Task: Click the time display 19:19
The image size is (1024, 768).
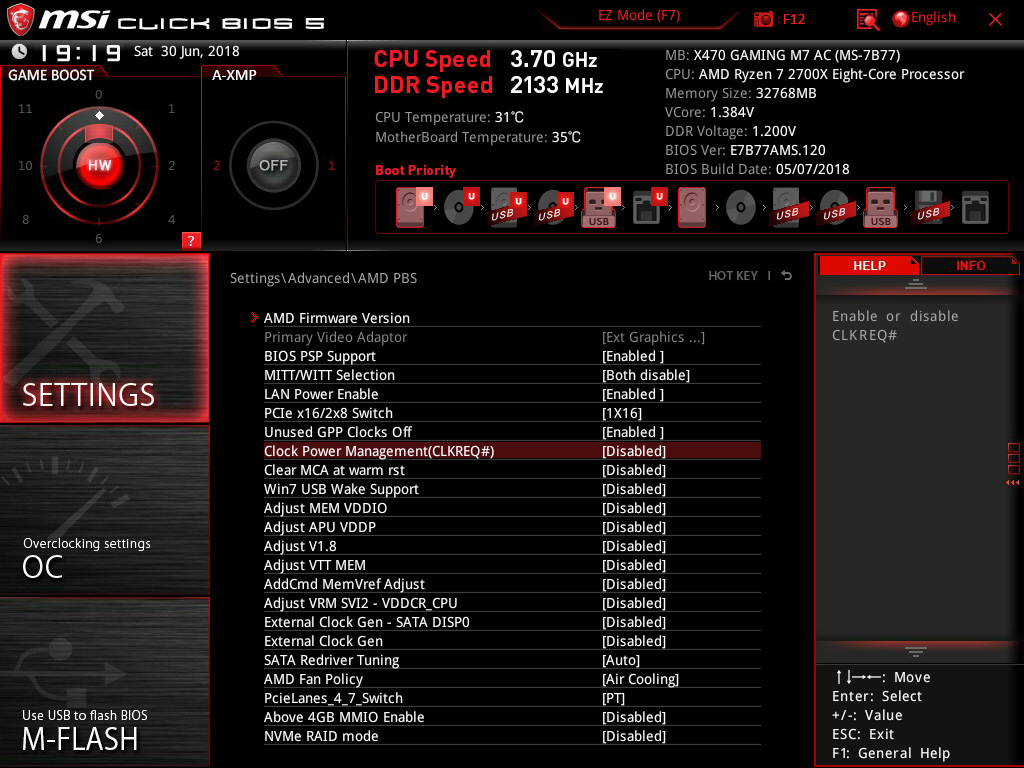Action: [80, 52]
